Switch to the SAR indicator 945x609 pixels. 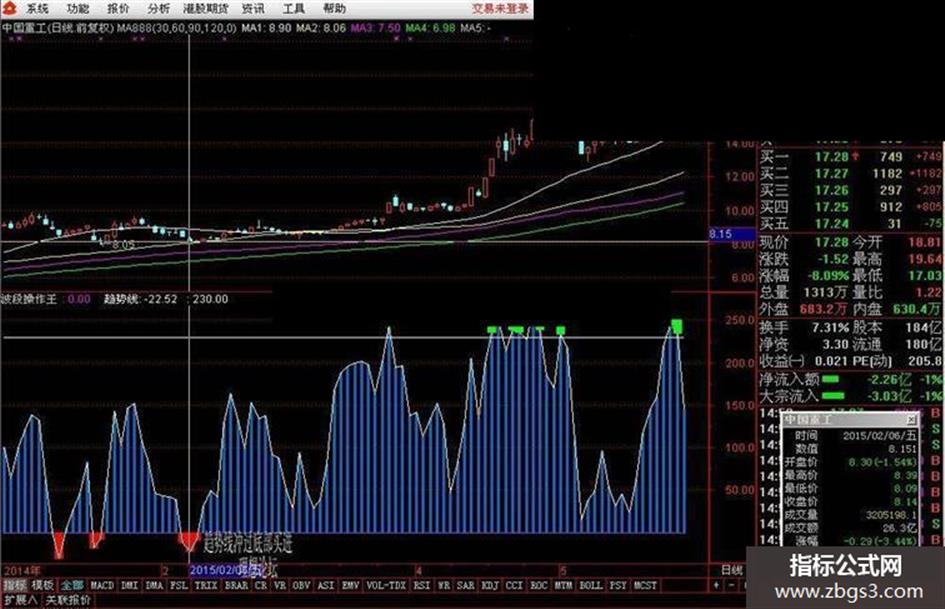point(465,585)
